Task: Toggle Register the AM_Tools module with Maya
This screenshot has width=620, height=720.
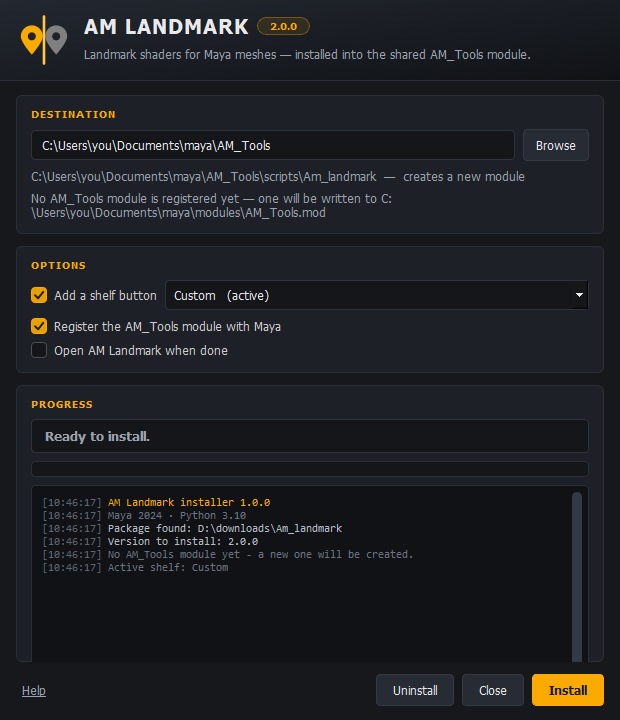Action: [x=39, y=326]
